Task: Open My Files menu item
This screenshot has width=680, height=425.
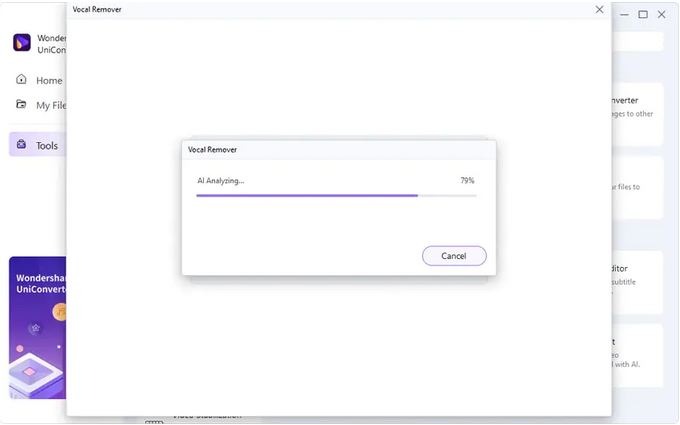Action: pos(51,105)
